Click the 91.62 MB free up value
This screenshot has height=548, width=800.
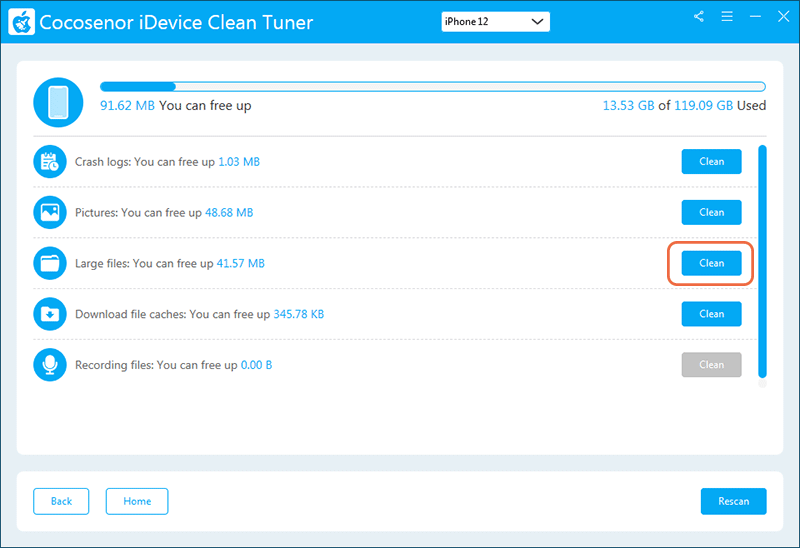coord(127,106)
